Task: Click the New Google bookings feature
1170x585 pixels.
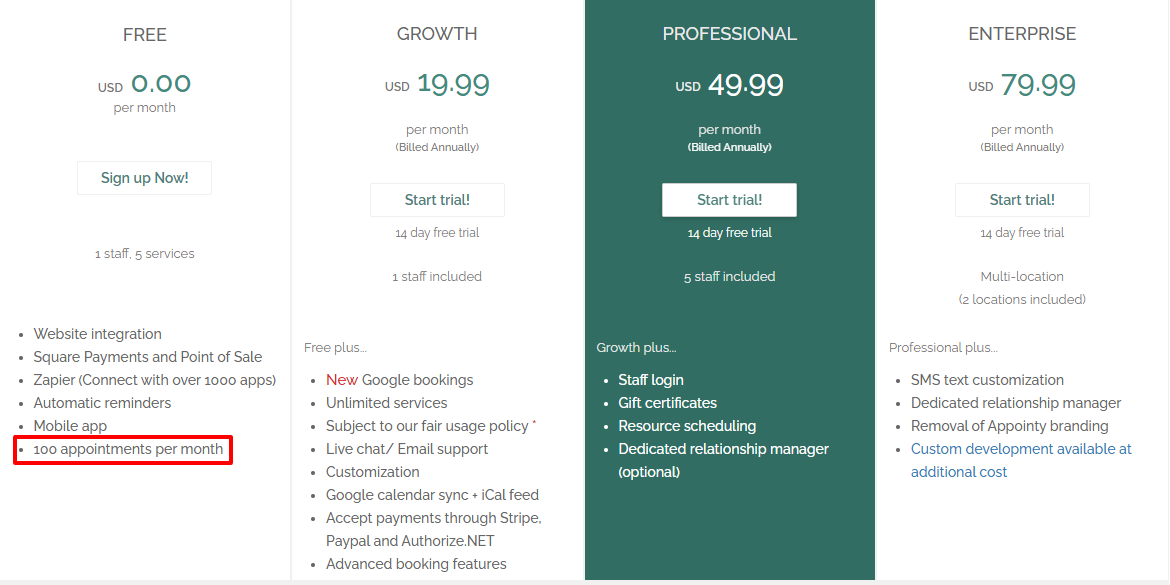Action: 399,379
